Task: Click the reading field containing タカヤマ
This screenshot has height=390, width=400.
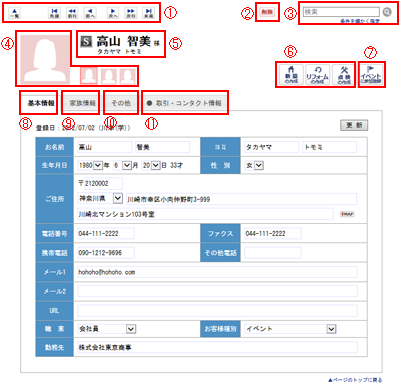Action: (x=271, y=147)
